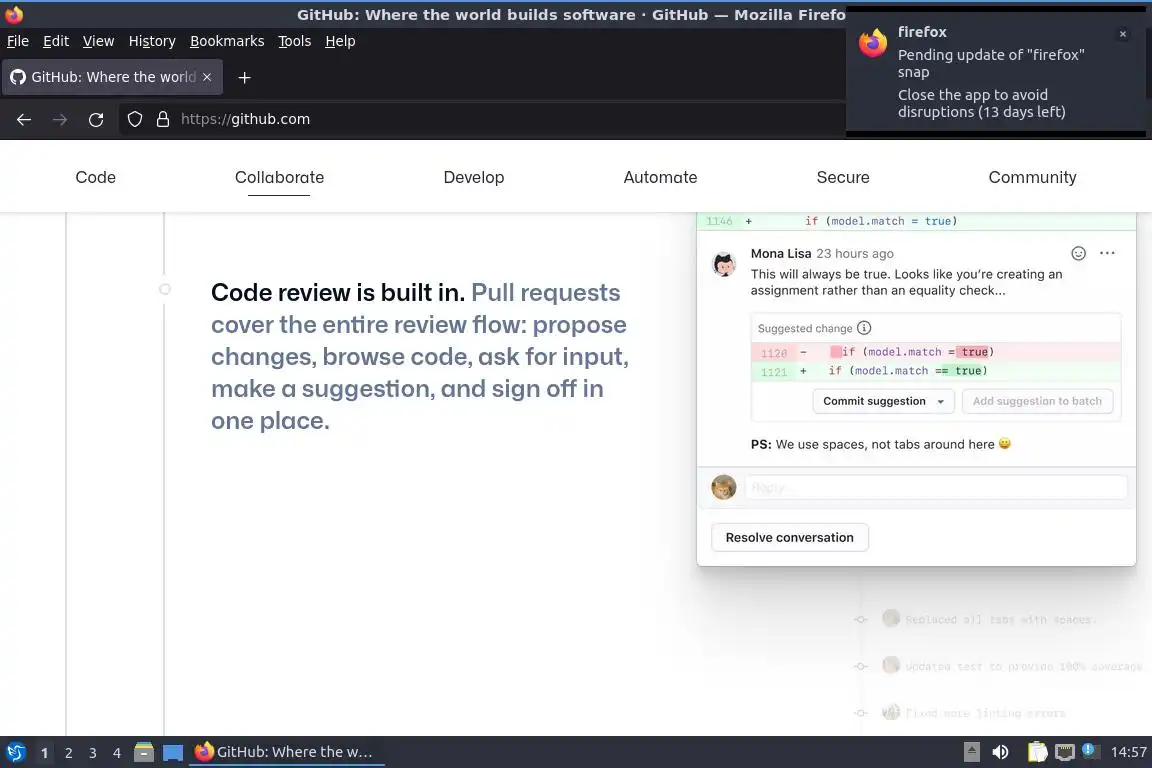Viewport: 1152px width, 768px height.
Task: Open the Help menu
Action: [x=340, y=41]
